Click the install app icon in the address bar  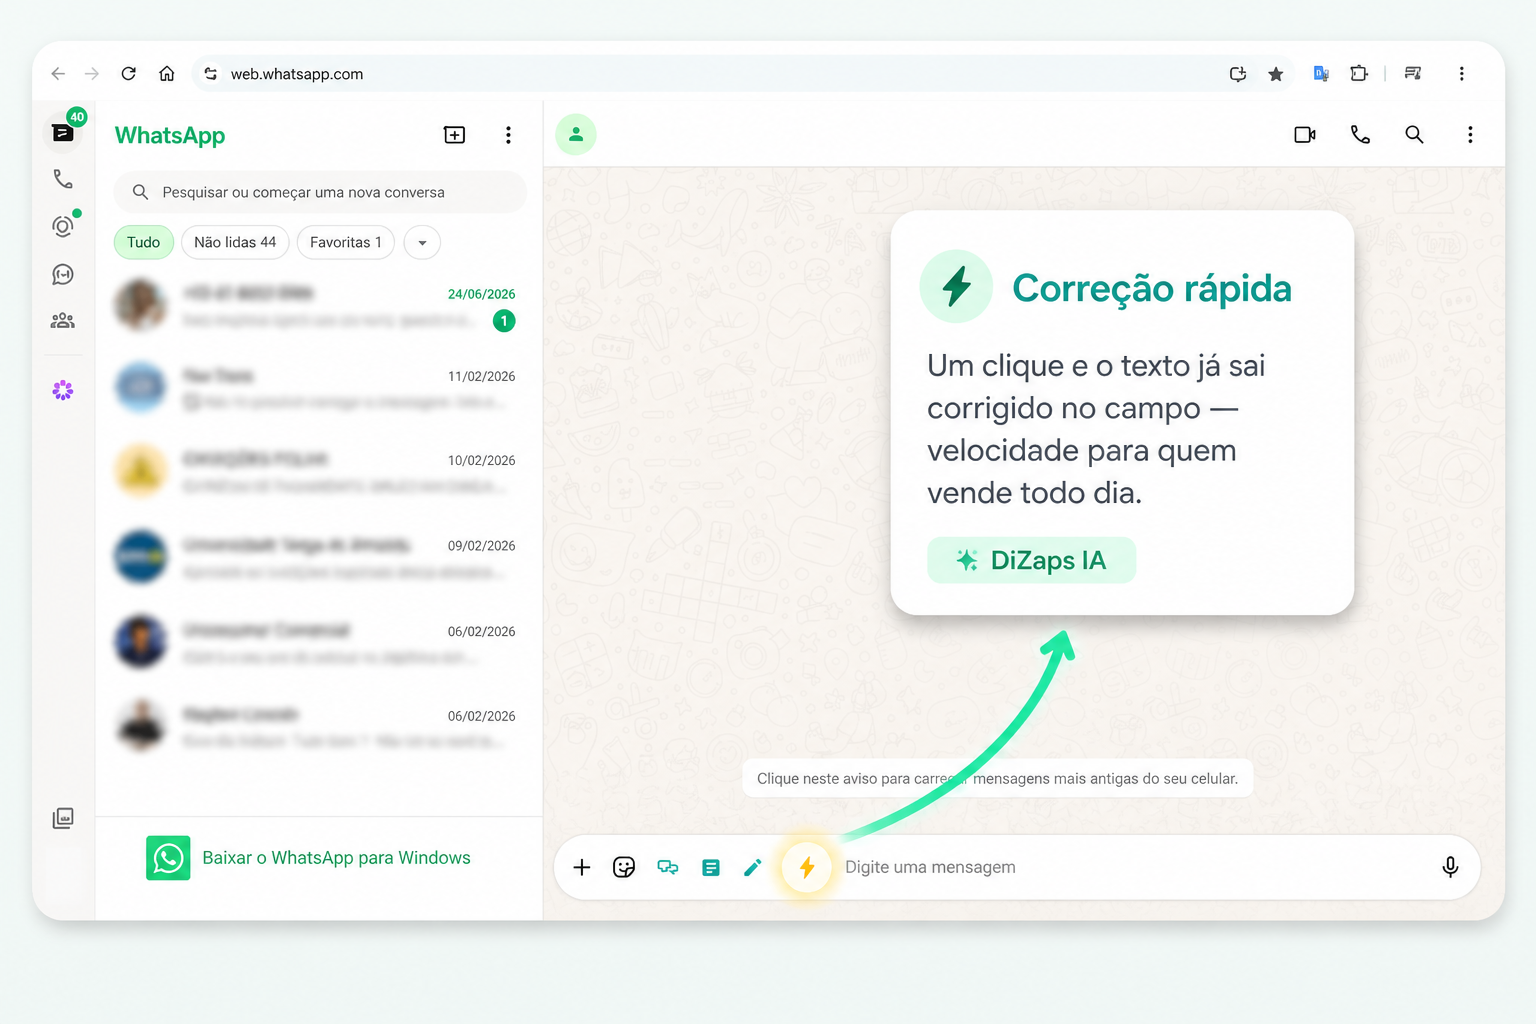(x=1238, y=73)
